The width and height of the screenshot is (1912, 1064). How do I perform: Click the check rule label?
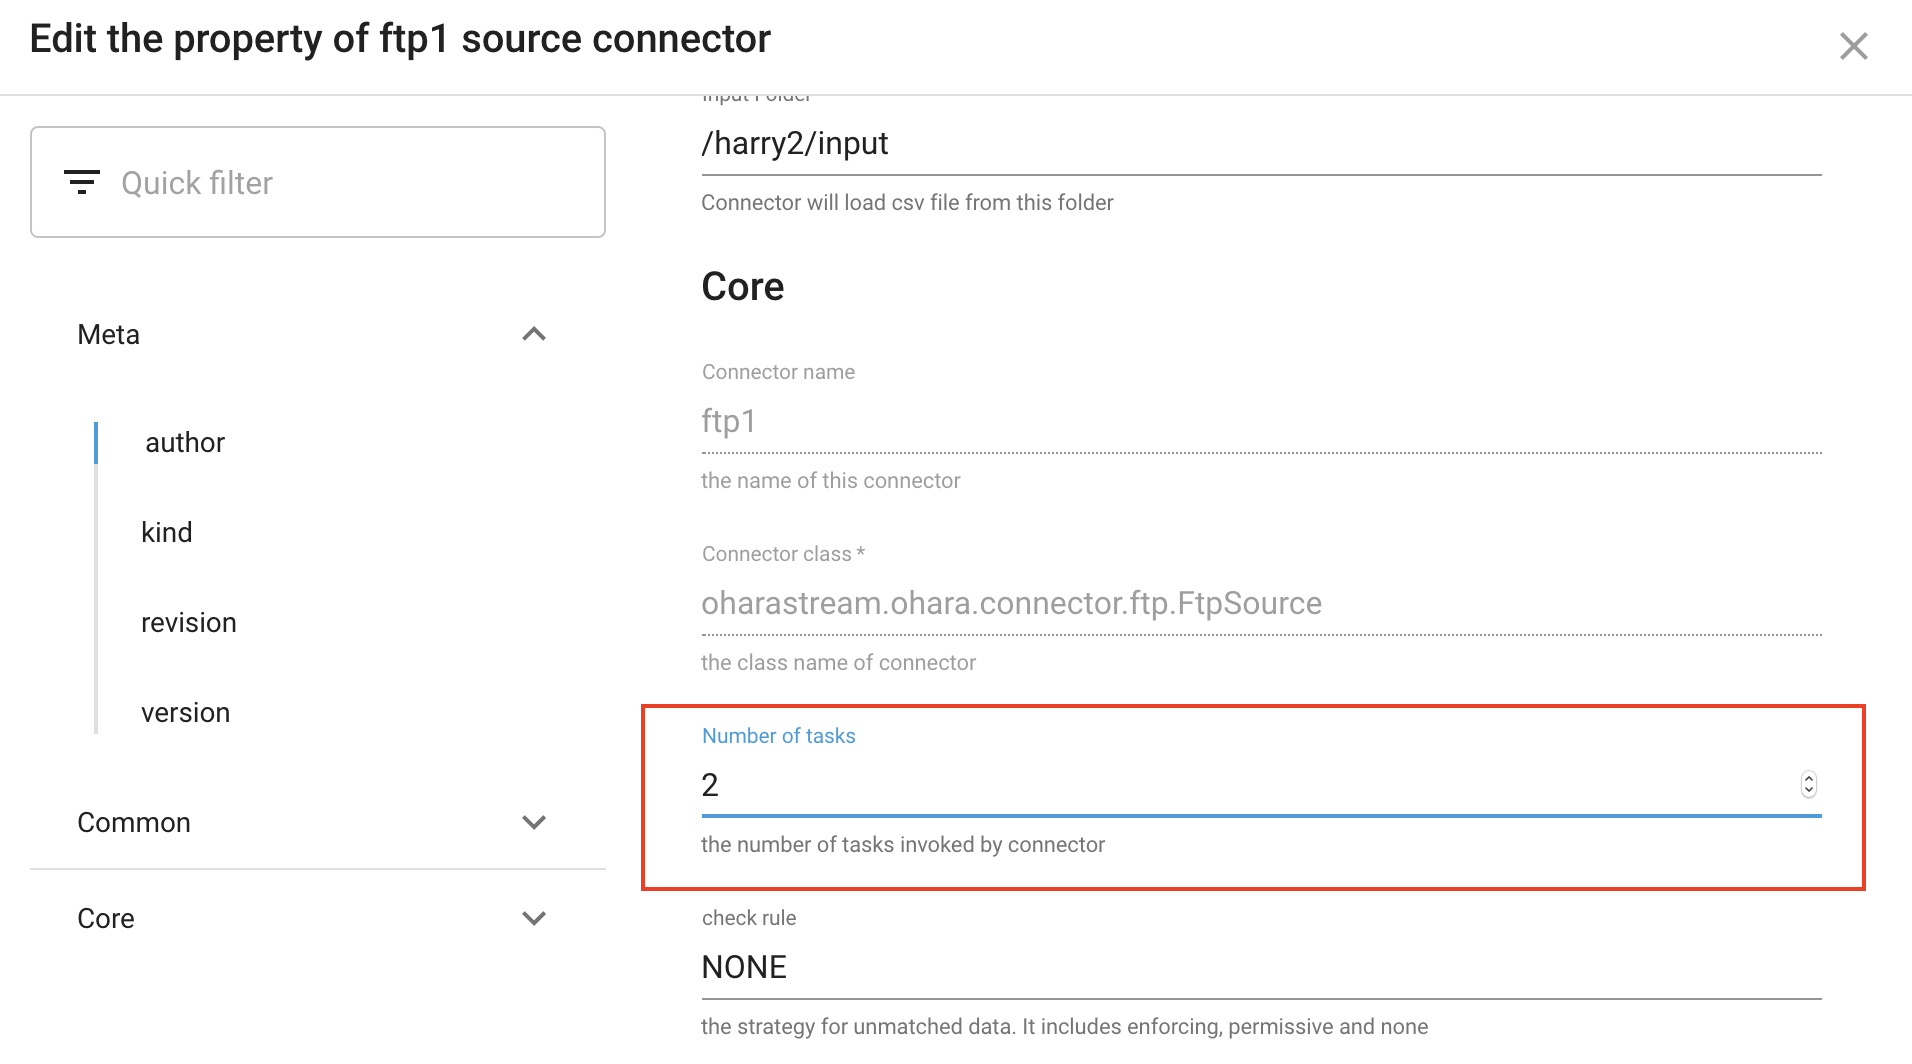749,918
